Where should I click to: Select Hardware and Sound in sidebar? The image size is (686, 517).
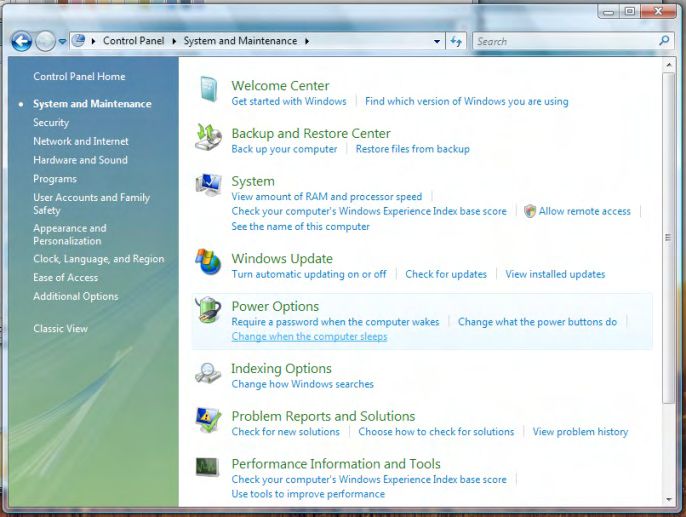coord(80,160)
